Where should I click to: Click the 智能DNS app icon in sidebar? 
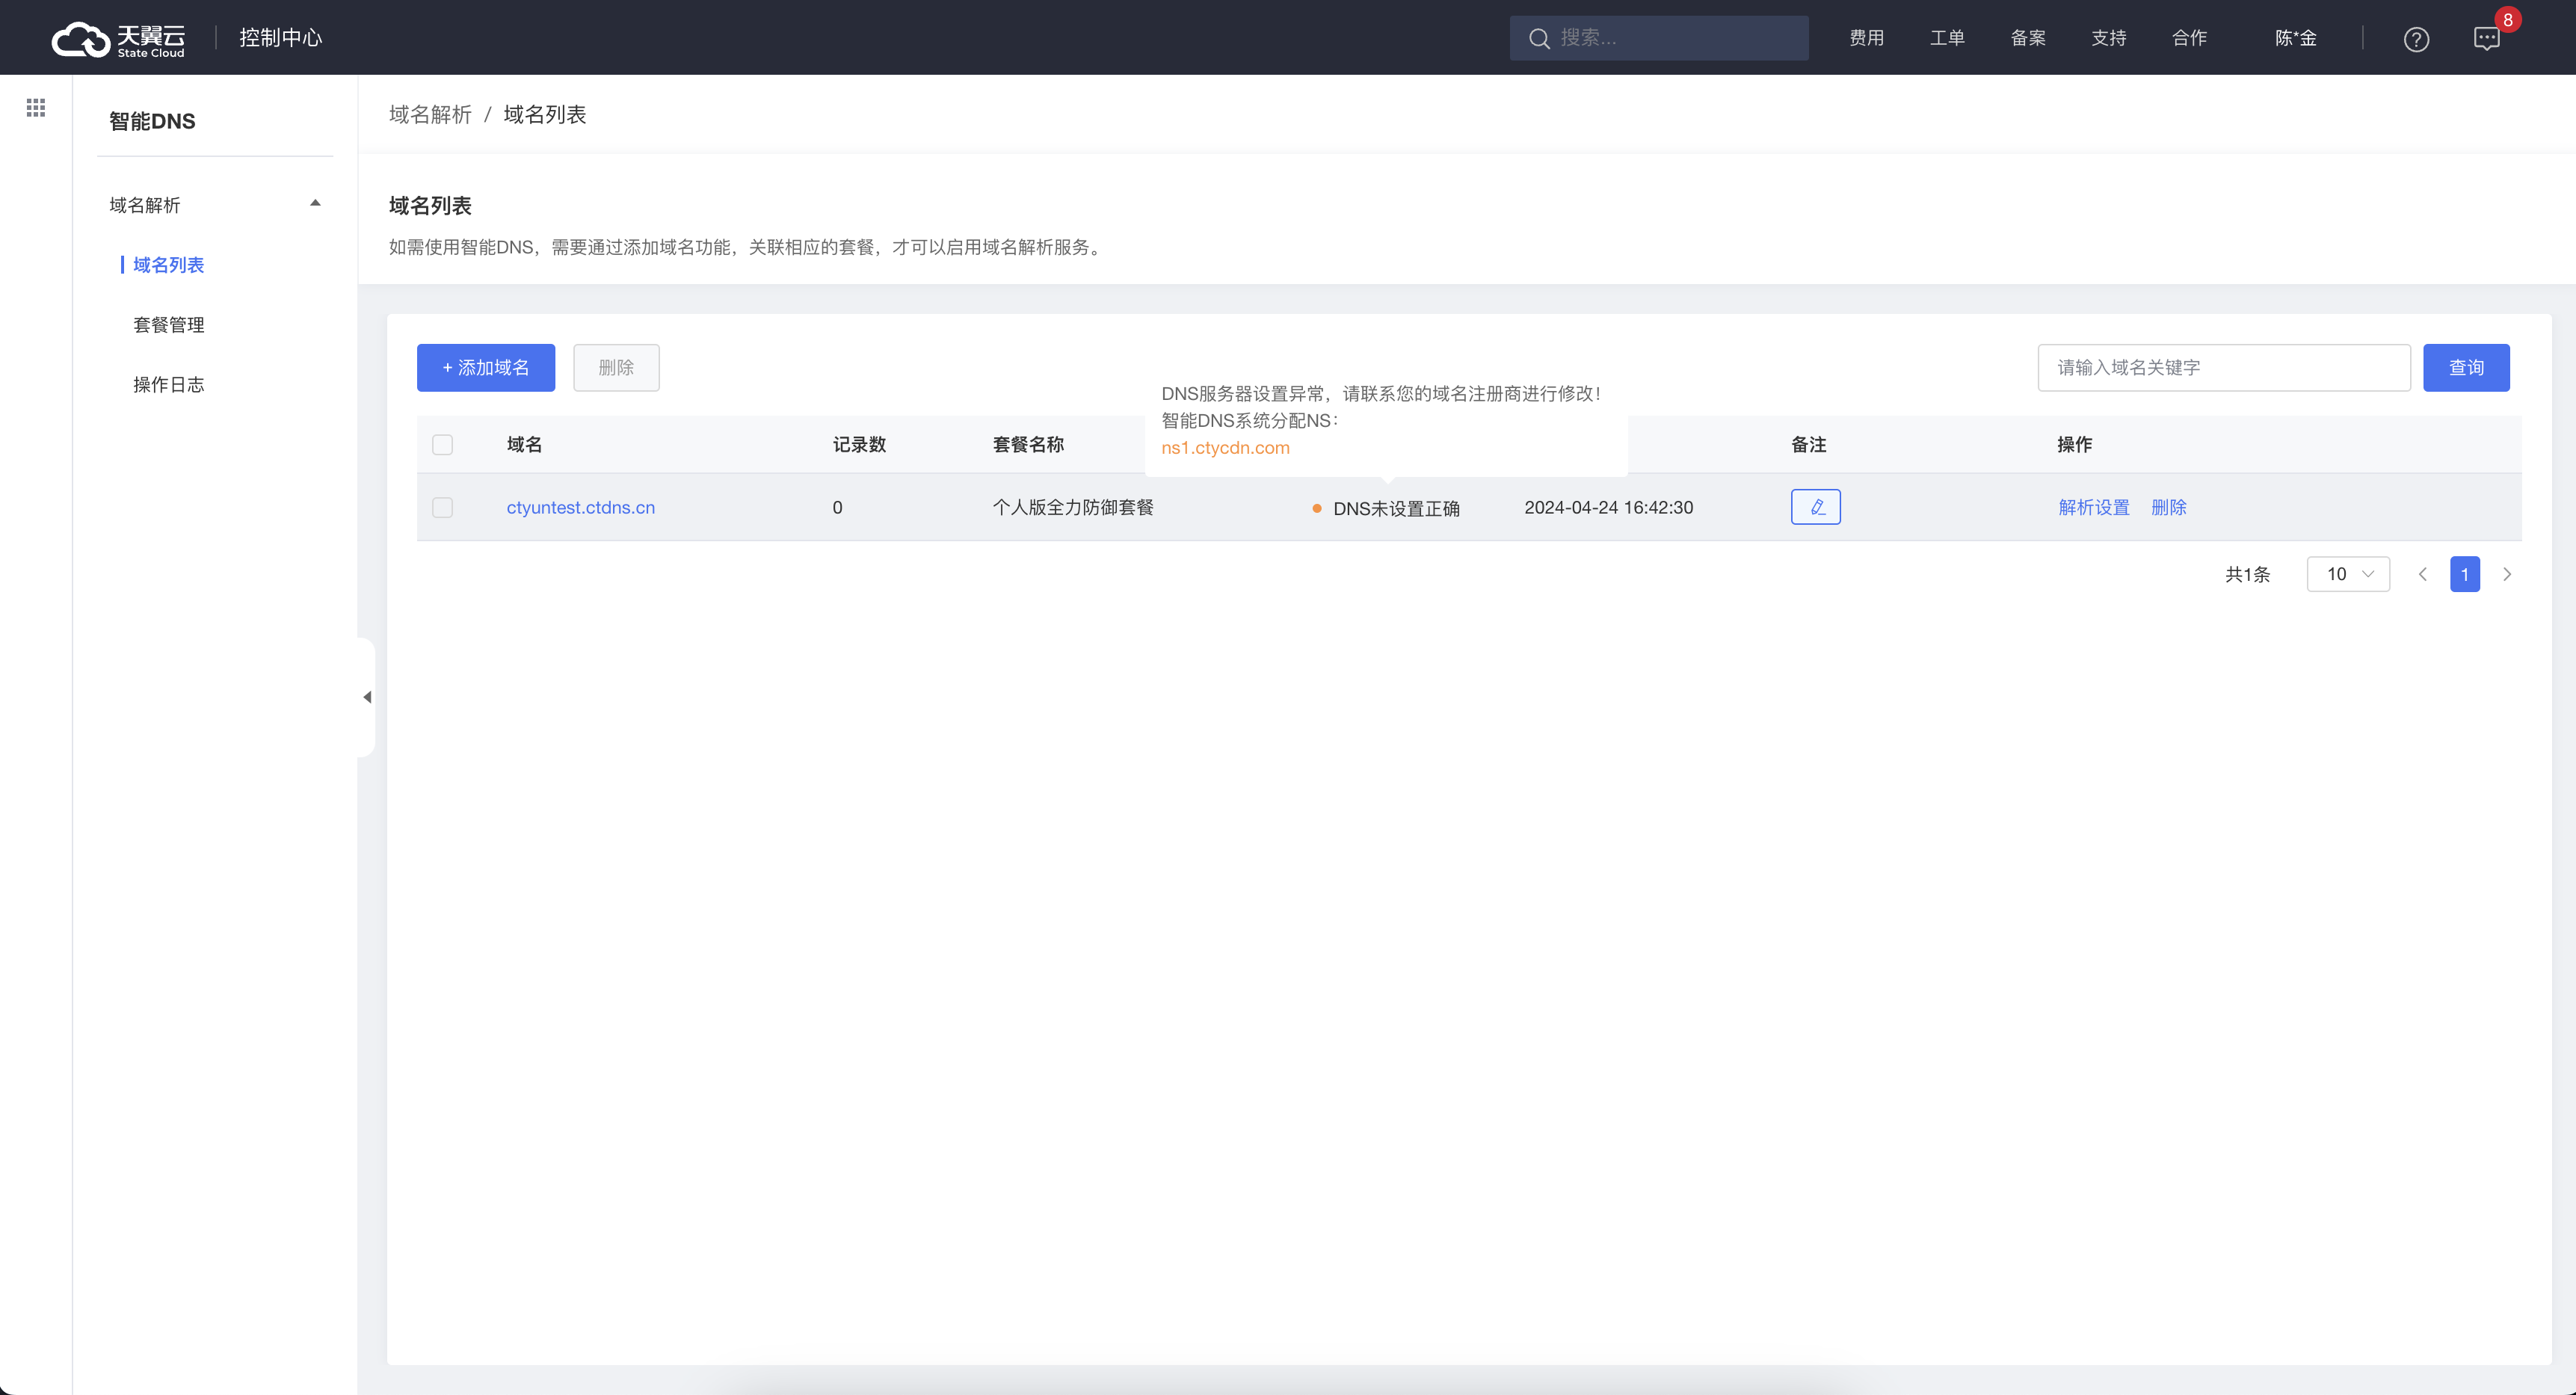152,120
